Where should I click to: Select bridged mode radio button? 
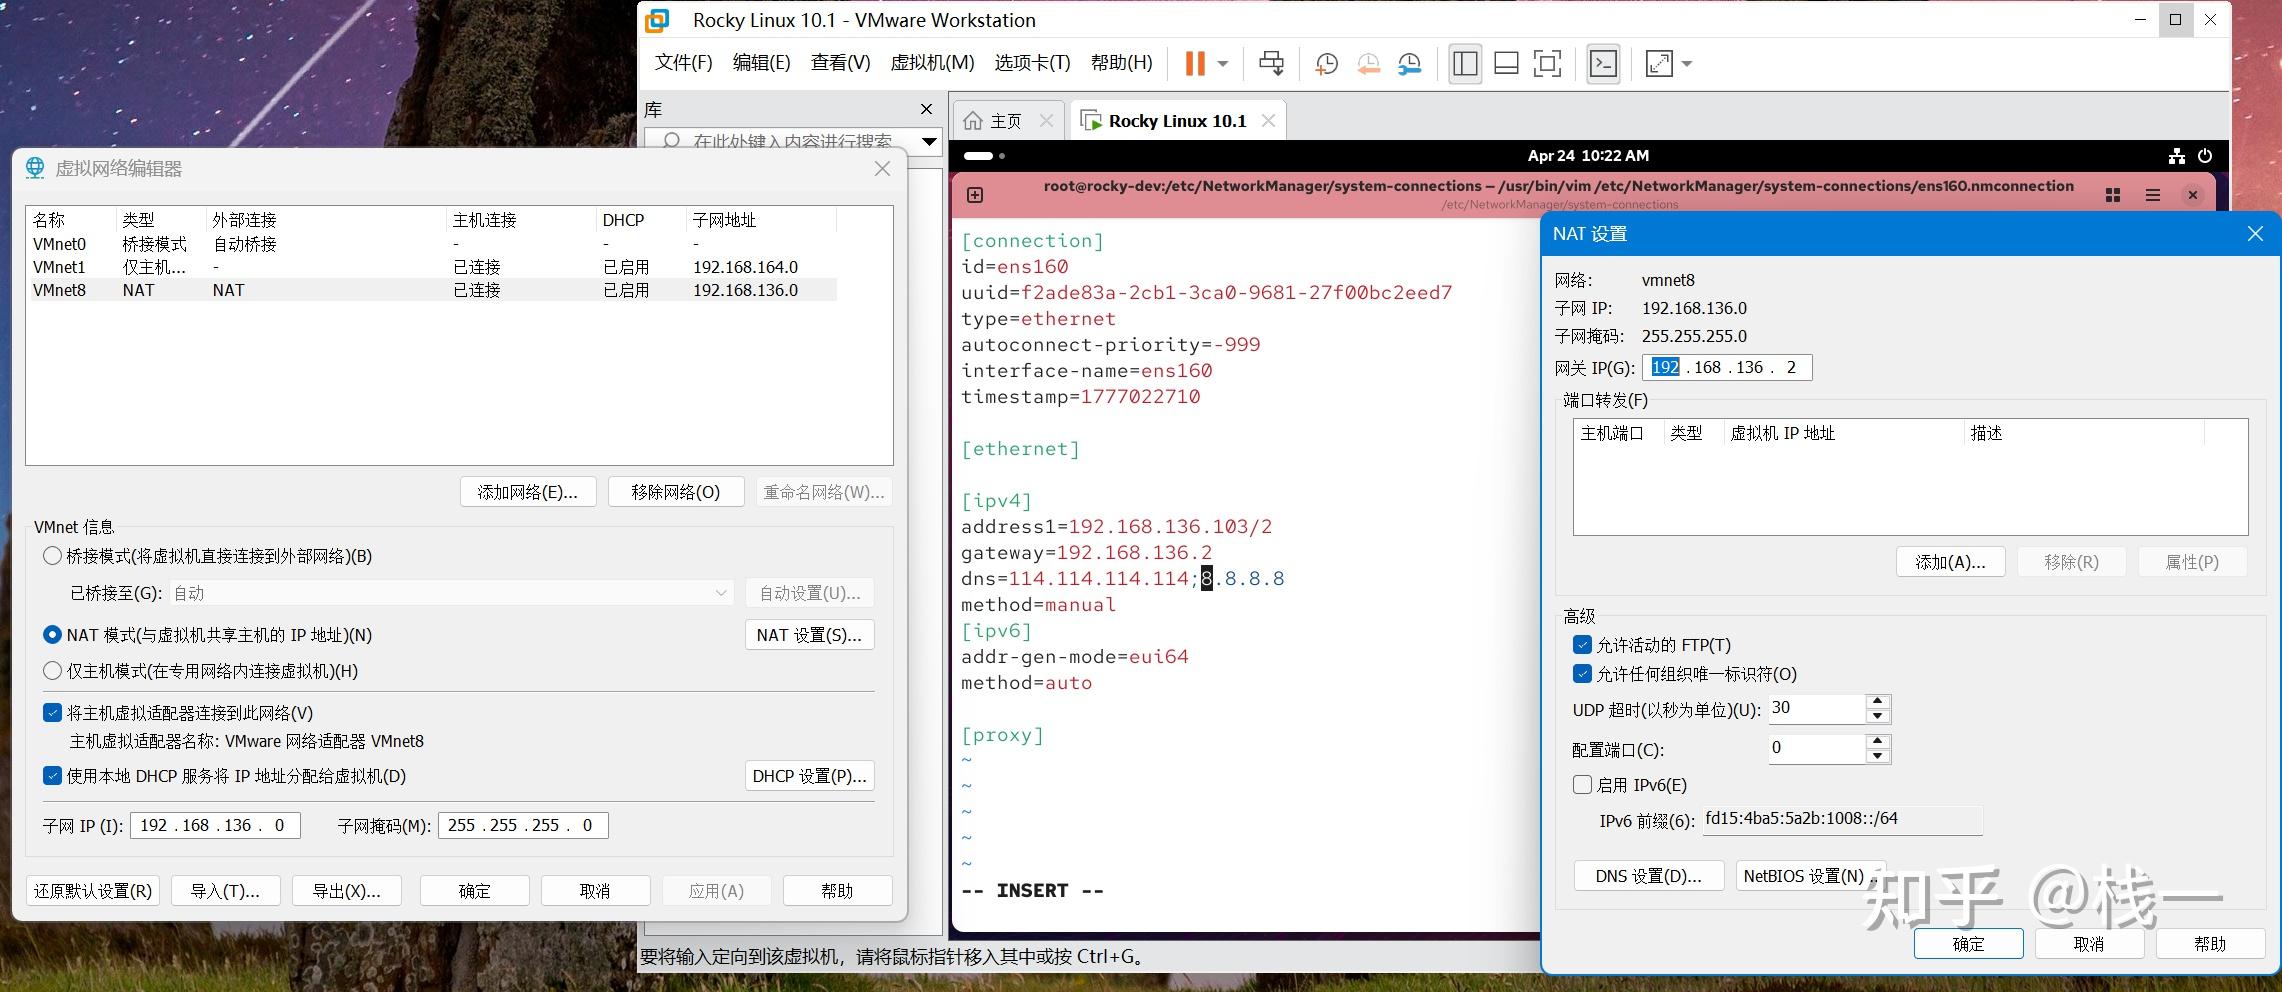pos(52,556)
